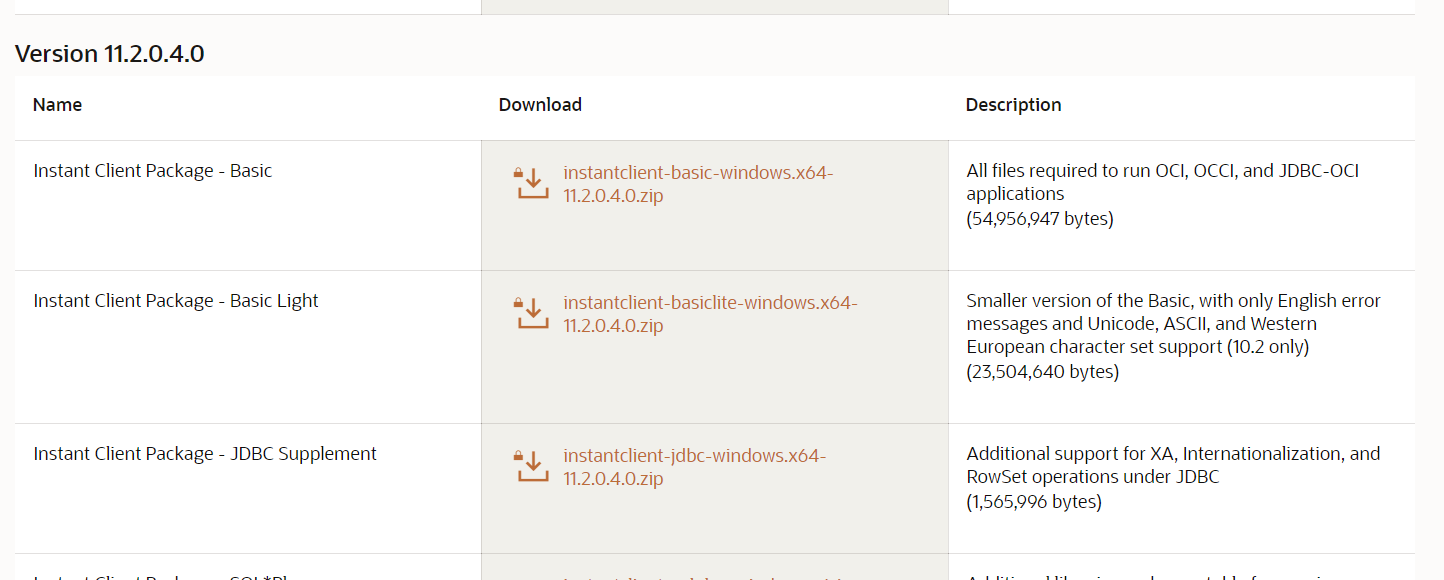Select the Version 11.2.0.4.0 heading
This screenshot has height=580, width=1444.
(110, 54)
